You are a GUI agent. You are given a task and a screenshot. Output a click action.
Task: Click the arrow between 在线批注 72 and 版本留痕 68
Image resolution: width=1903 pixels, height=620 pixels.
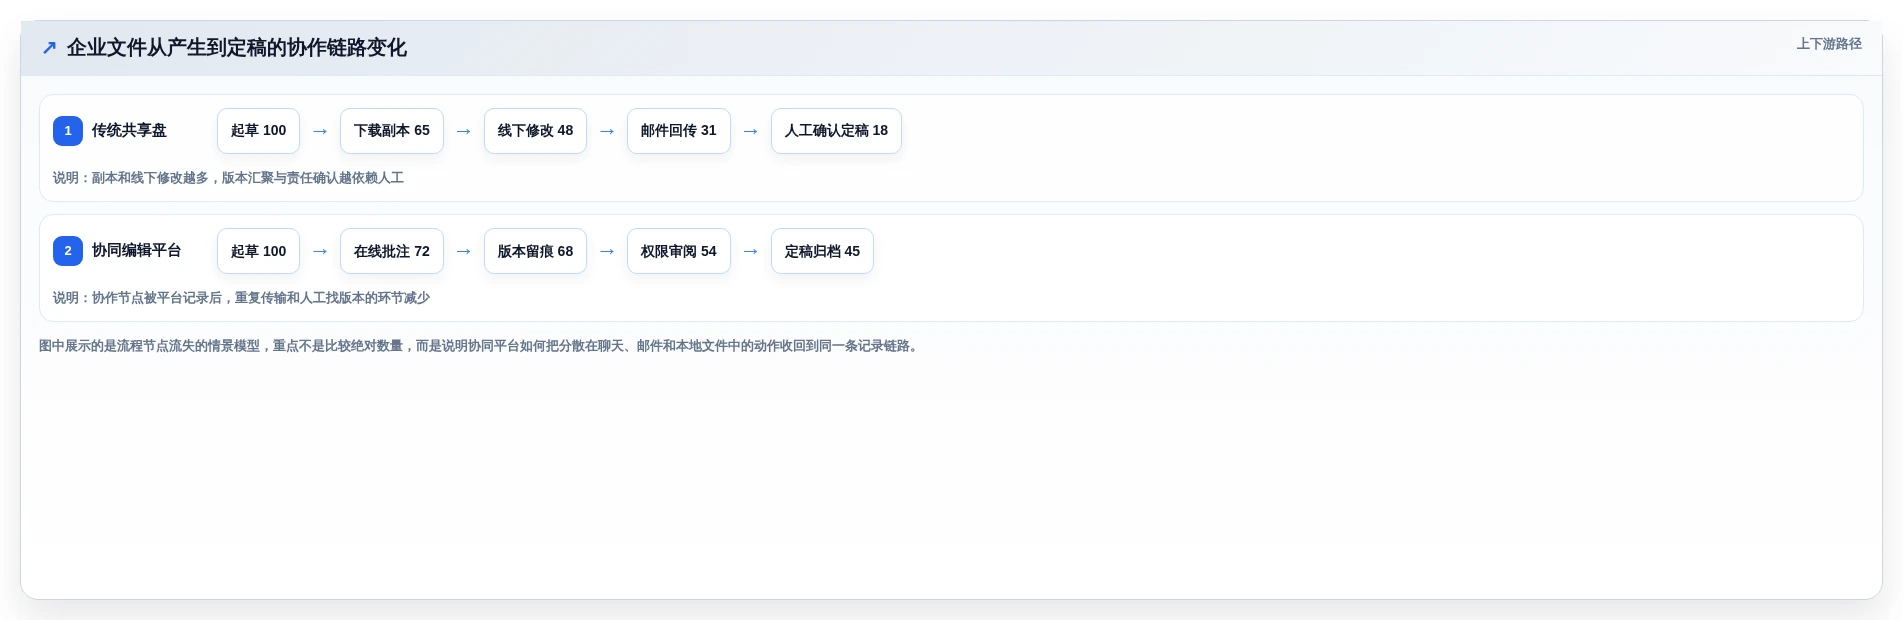pyautogui.click(x=464, y=251)
